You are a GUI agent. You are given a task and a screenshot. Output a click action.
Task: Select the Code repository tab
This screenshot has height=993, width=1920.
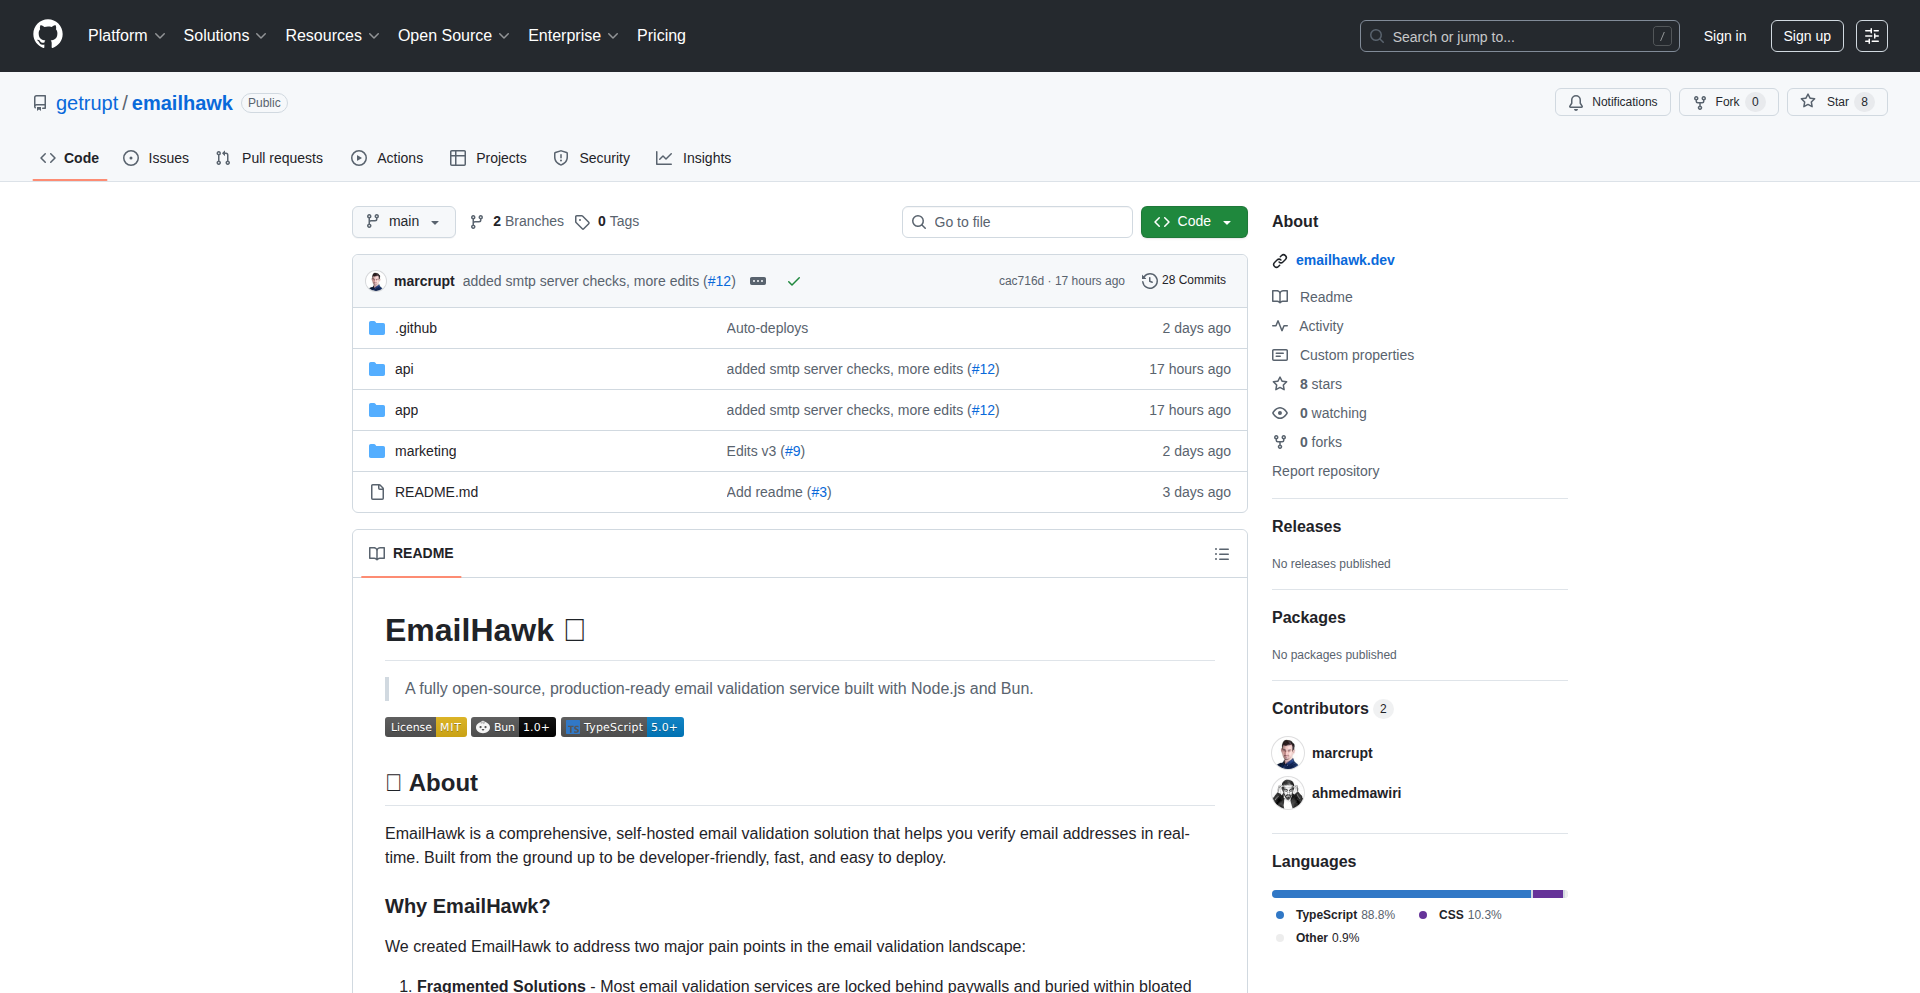pyautogui.click(x=70, y=158)
